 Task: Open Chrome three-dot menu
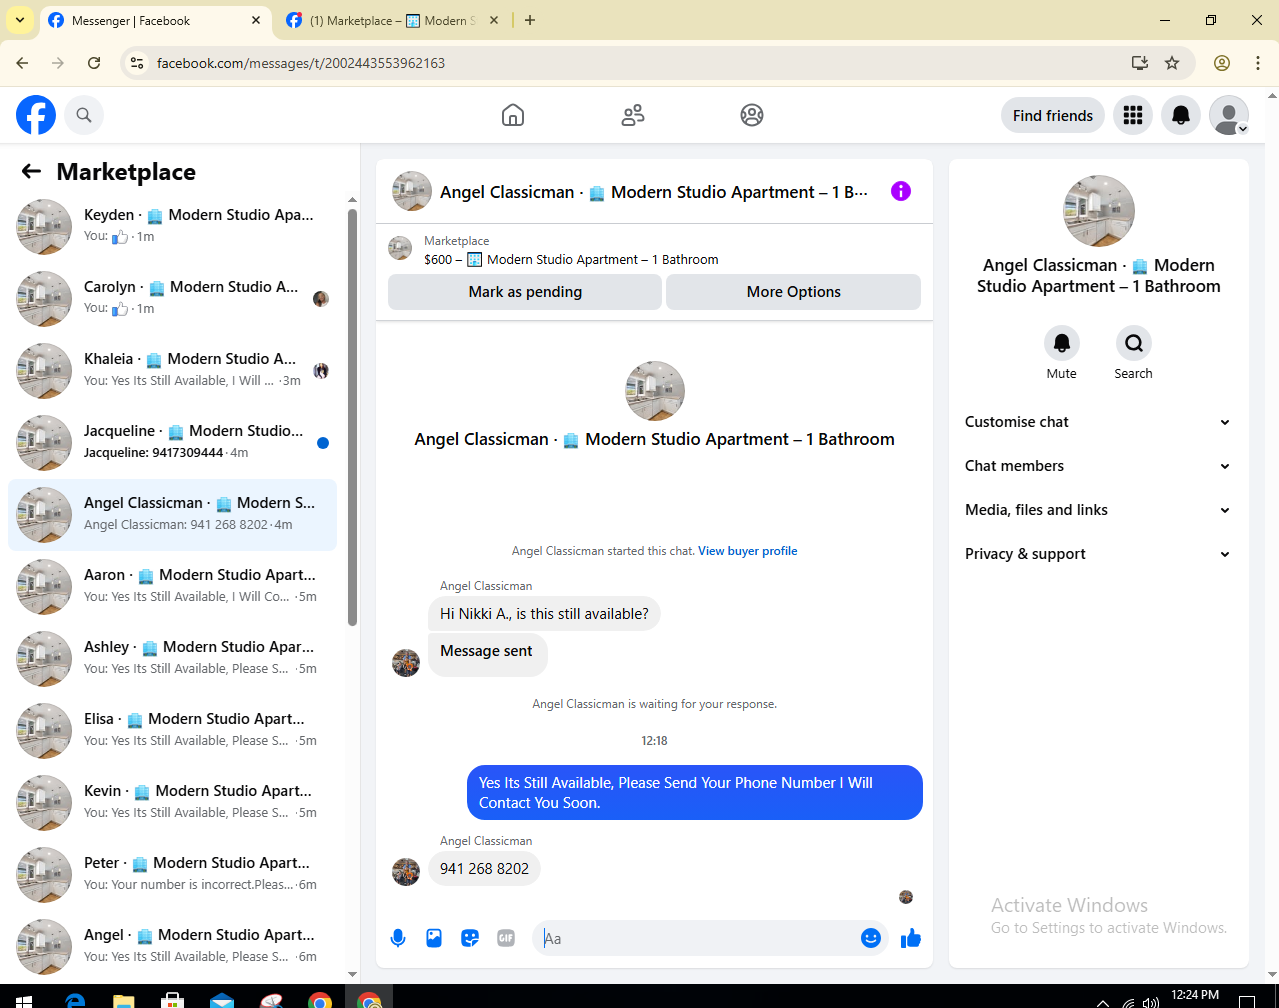click(x=1257, y=63)
